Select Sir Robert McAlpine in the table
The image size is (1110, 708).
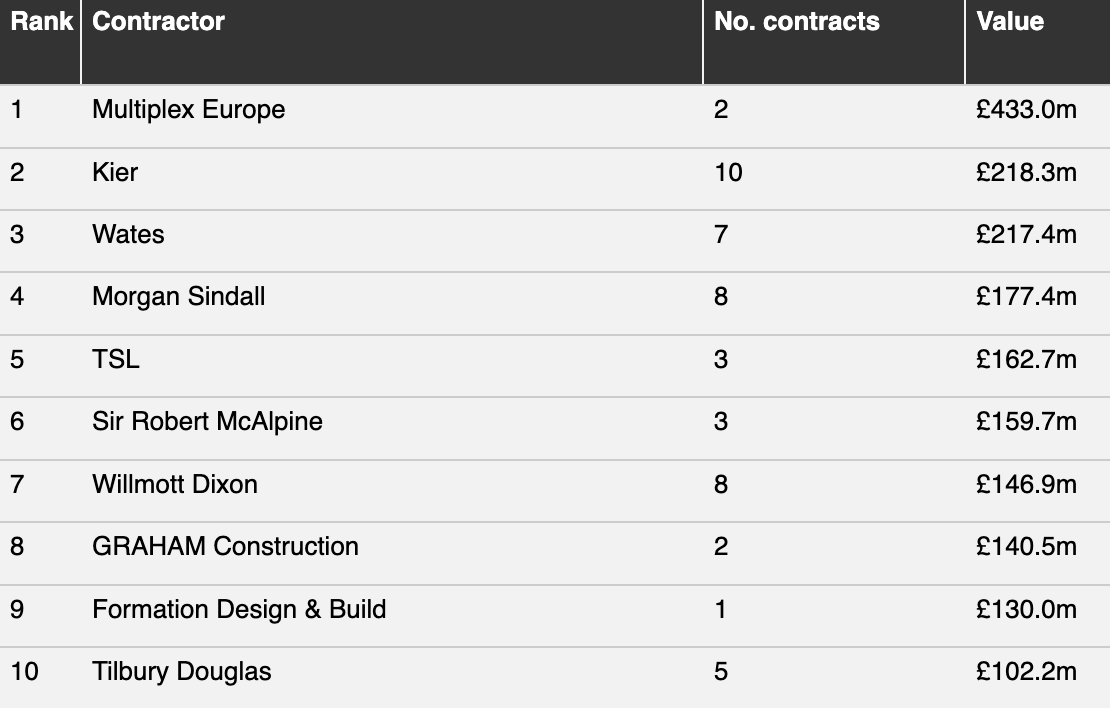click(207, 421)
